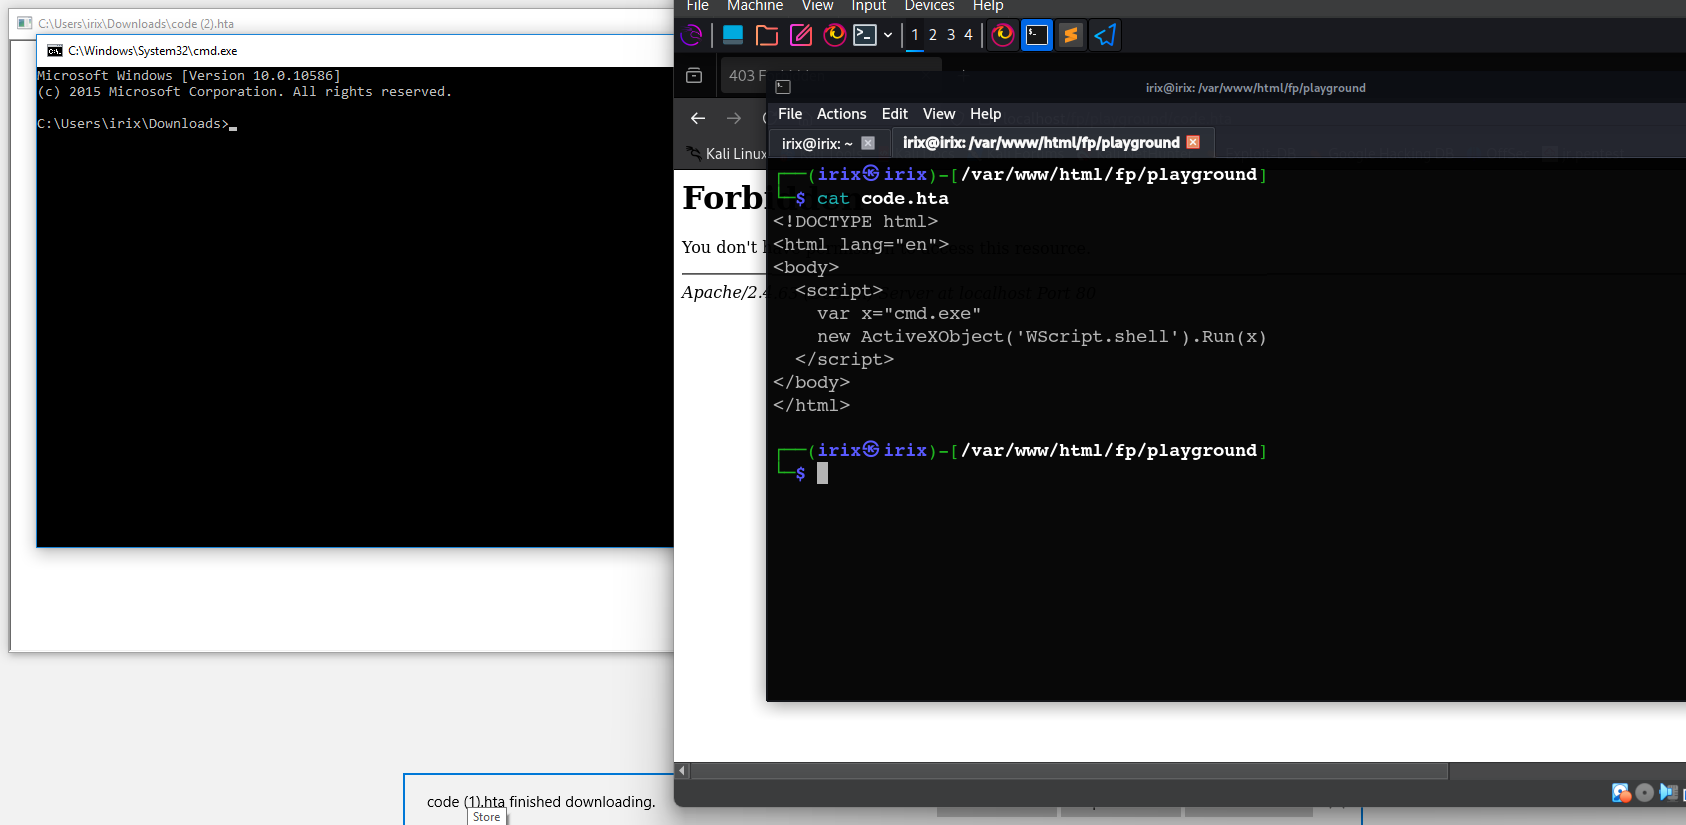Screen dimensions: 1686x825
Task: Click the Firefox forward arrow
Action: [734, 118]
